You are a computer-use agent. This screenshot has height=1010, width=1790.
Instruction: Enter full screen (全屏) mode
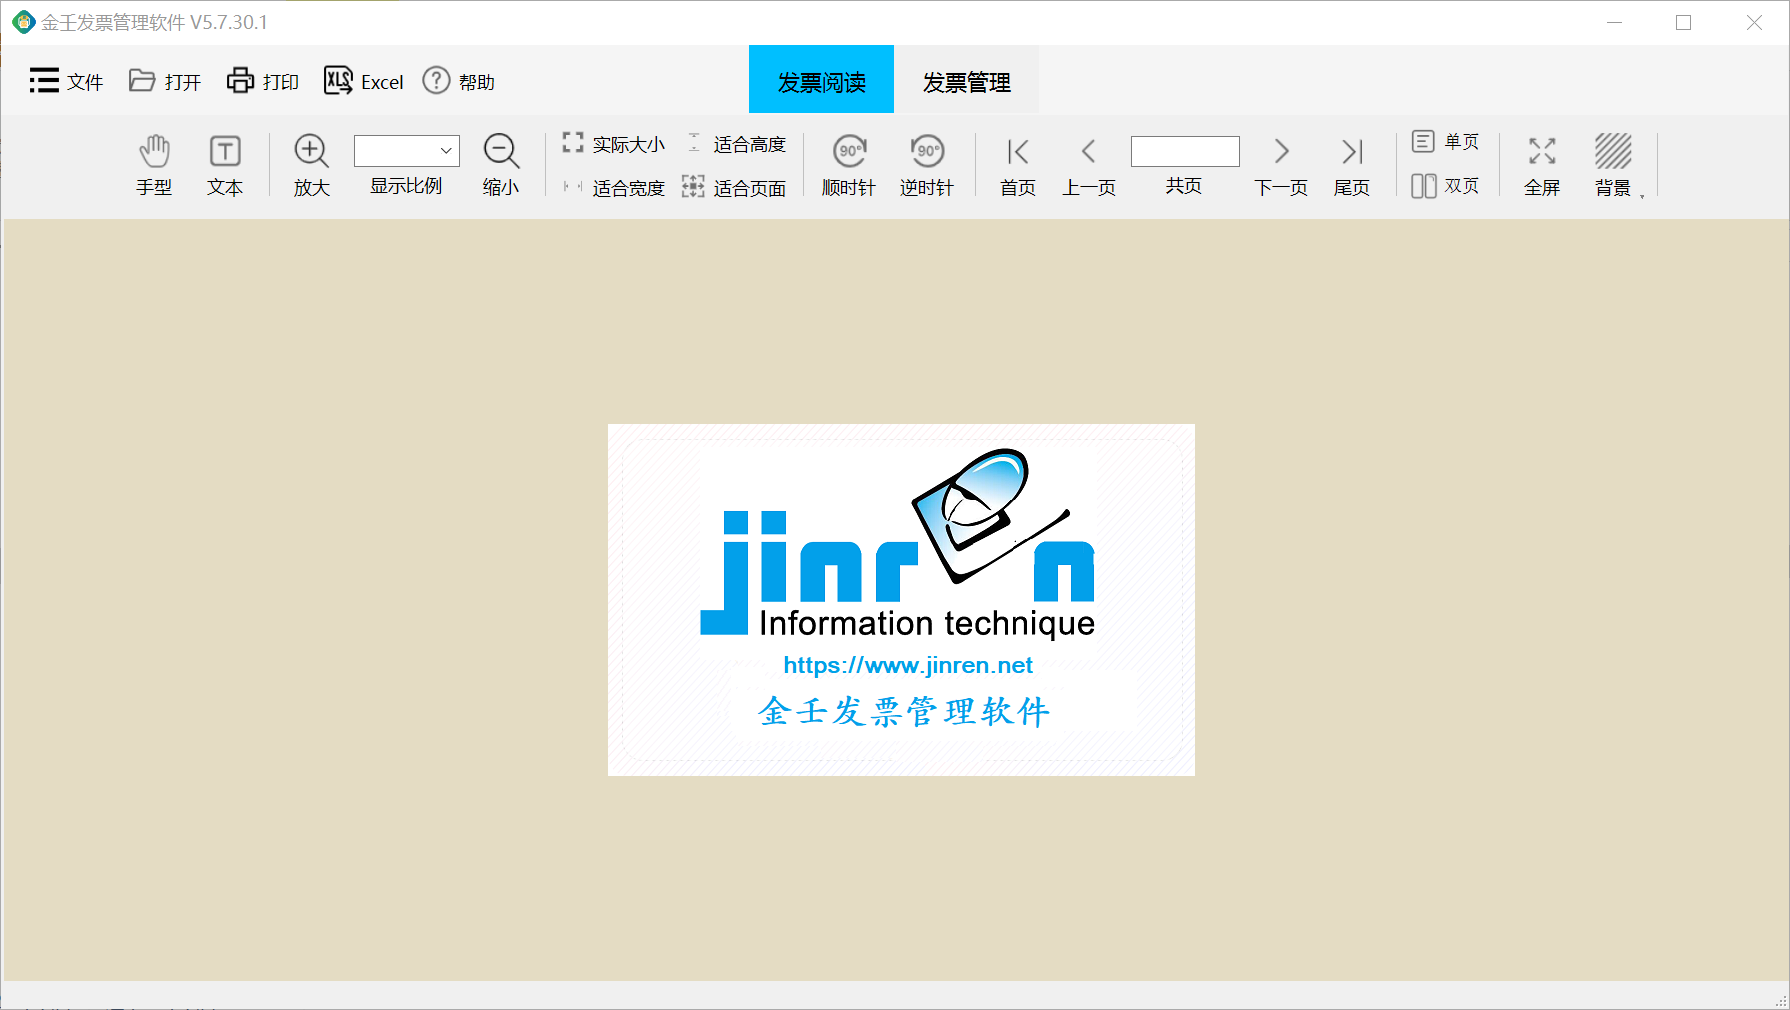pyautogui.click(x=1542, y=165)
